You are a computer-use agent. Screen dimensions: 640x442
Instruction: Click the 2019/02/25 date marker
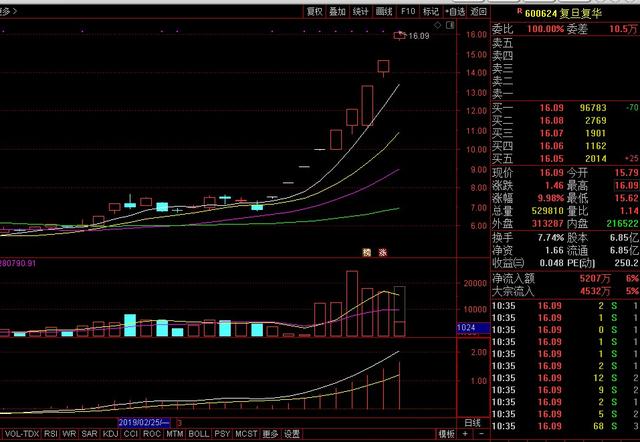[x=141, y=423]
